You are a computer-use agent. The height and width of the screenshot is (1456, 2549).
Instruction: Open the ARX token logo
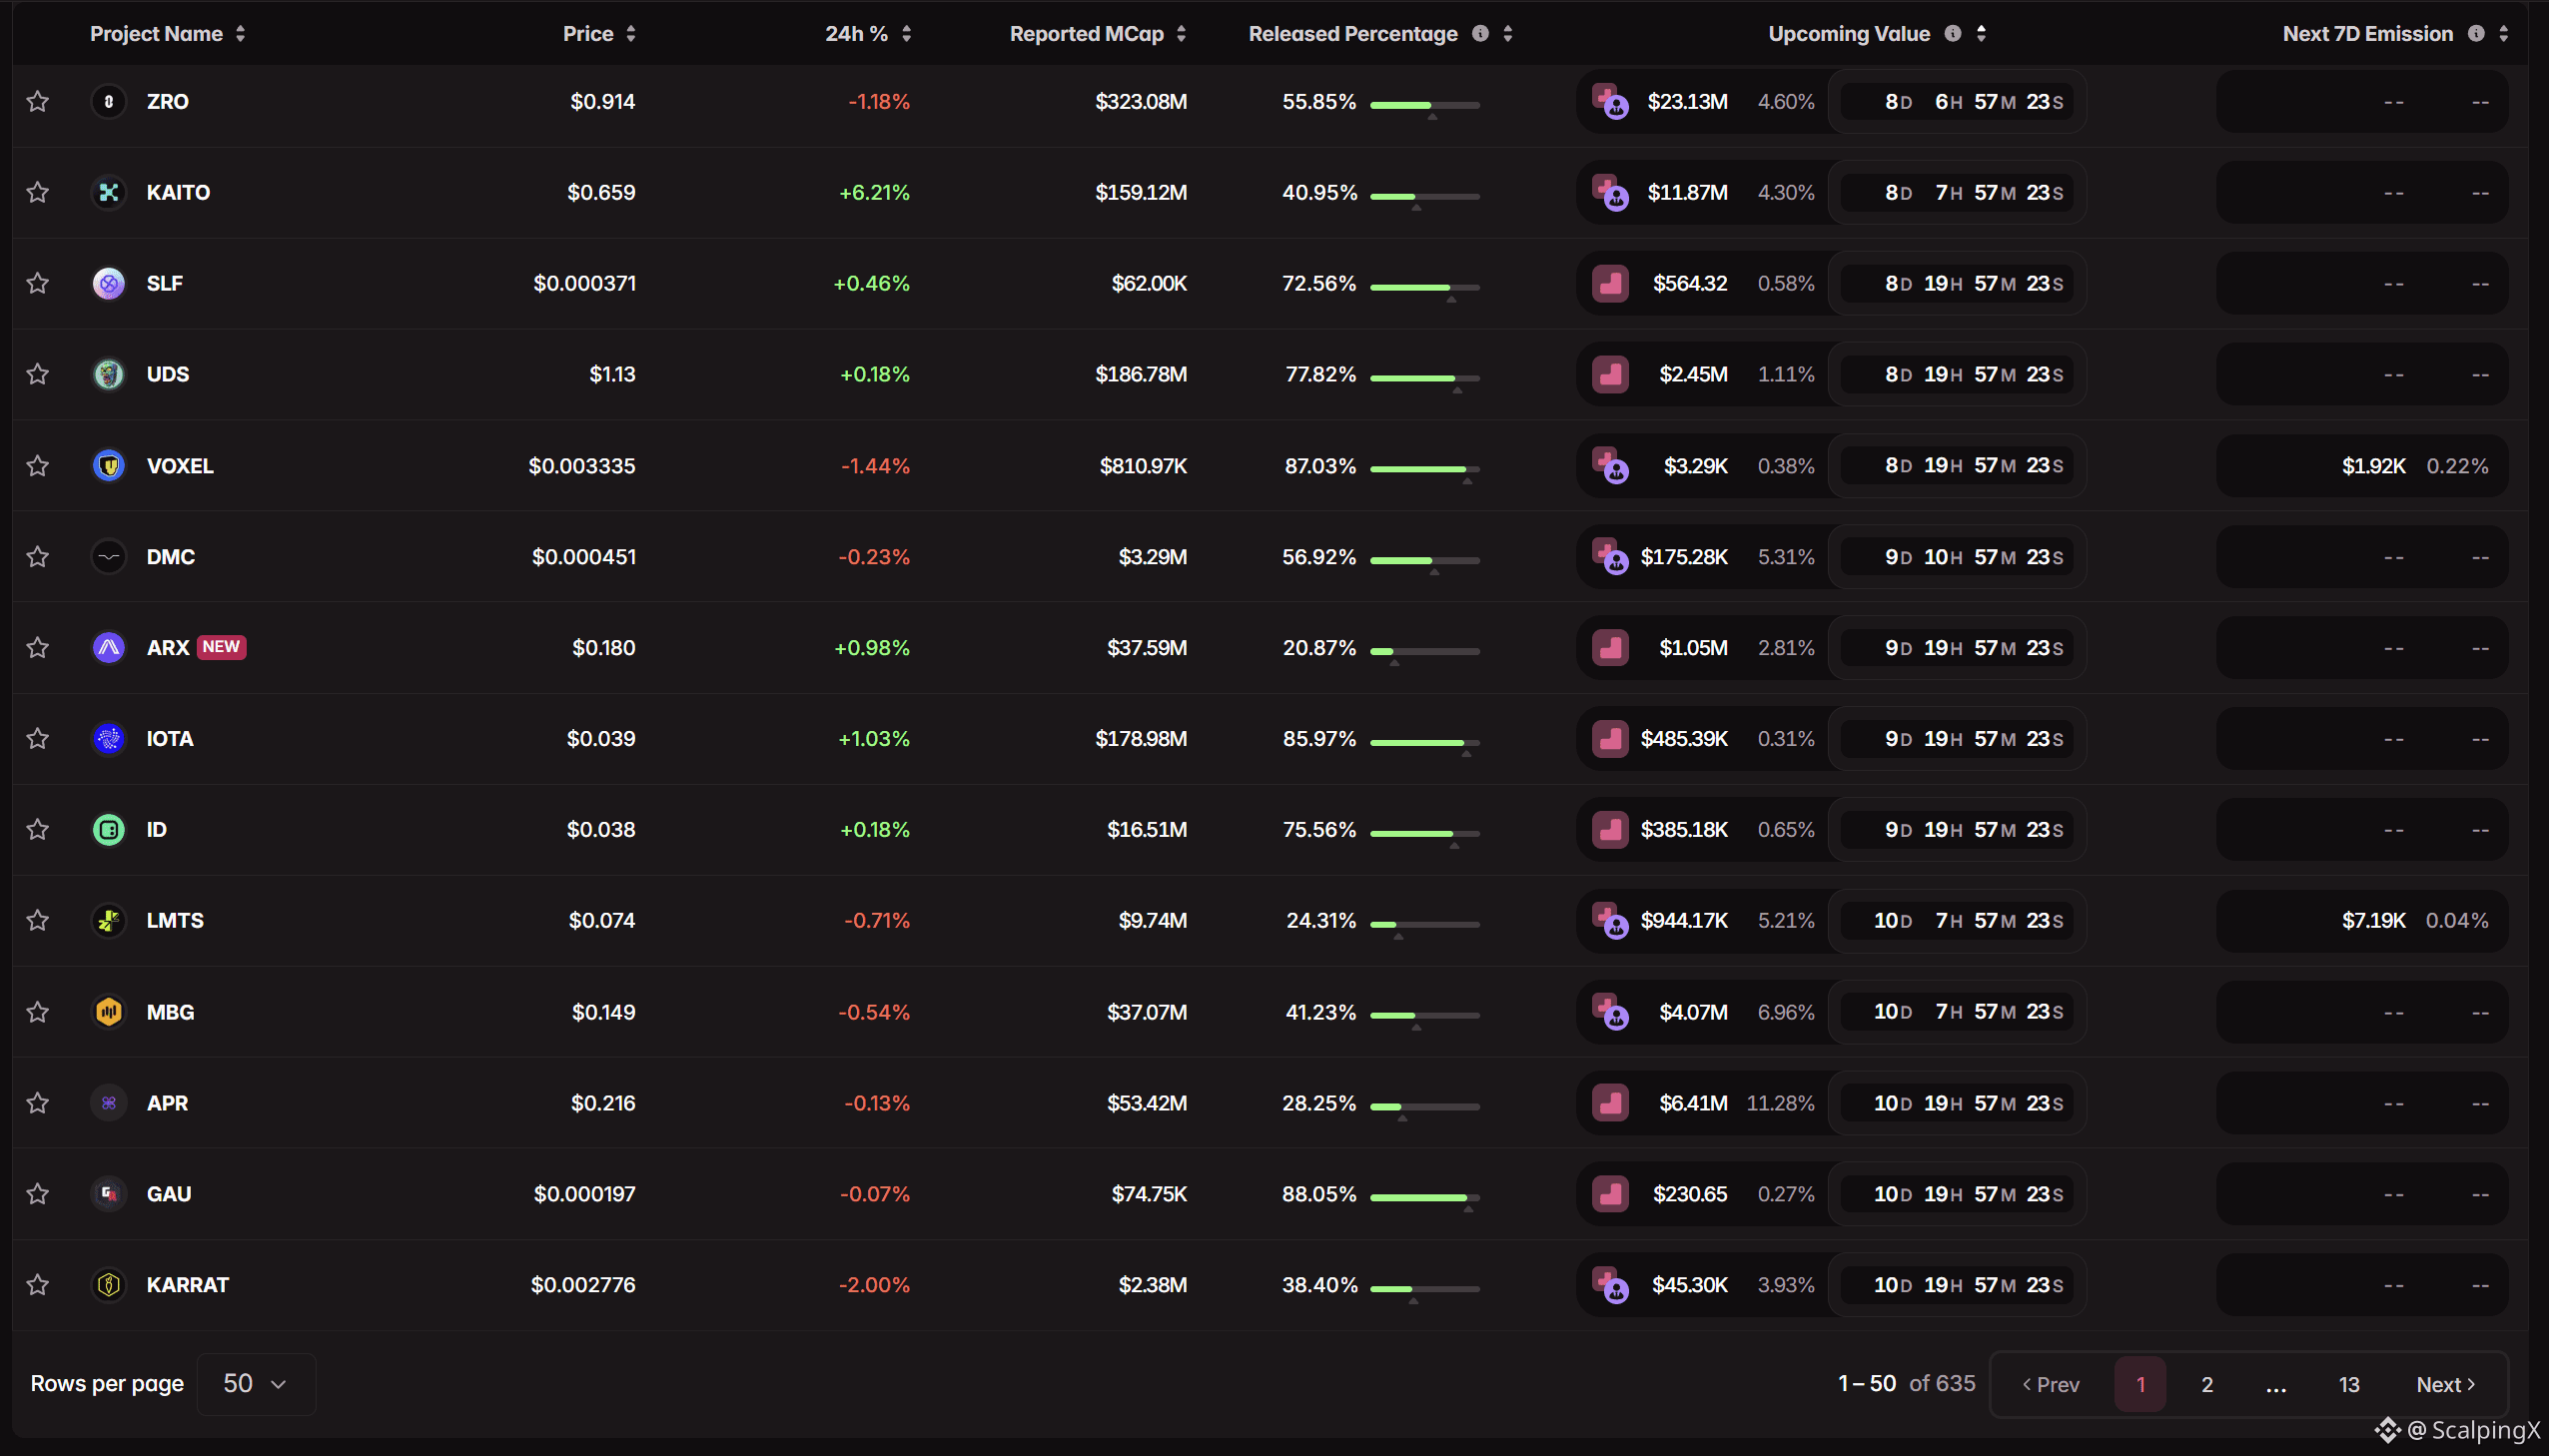coord(108,647)
